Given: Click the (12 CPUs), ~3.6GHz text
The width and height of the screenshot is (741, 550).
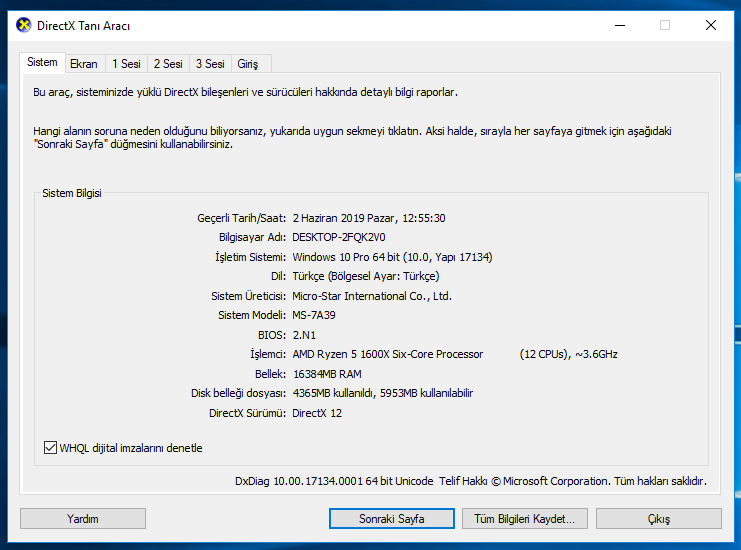Looking at the screenshot, I should click(569, 354).
